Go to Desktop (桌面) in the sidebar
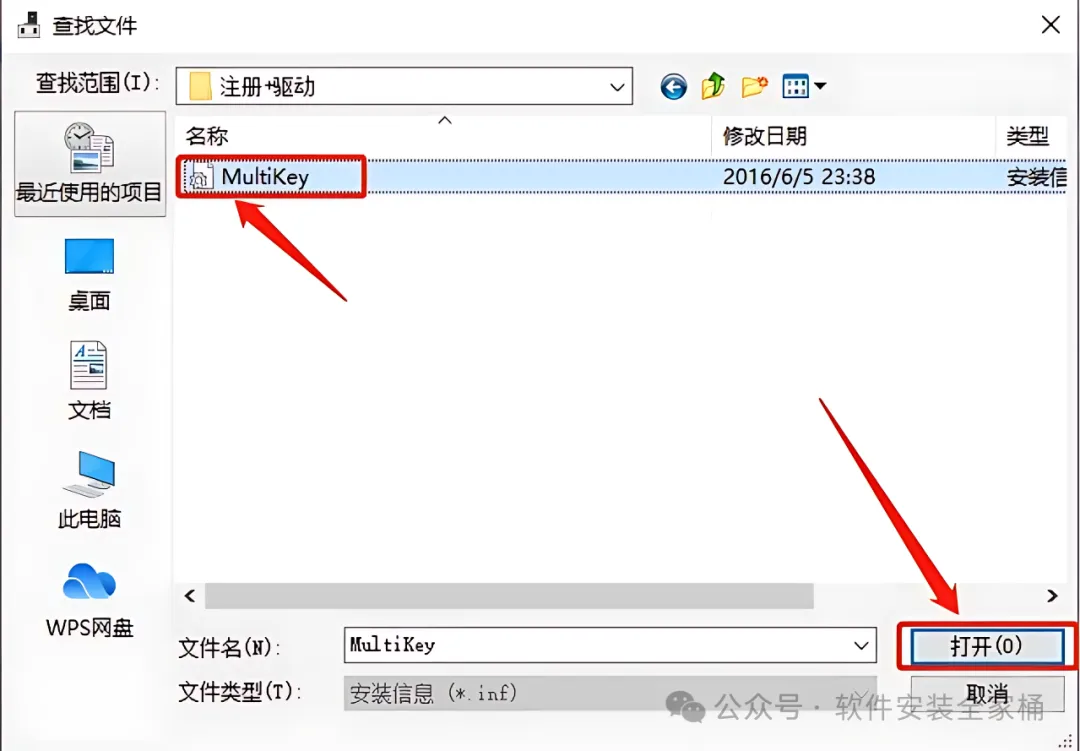Image resolution: width=1080 pixels, height=751 pixels. coord(90,274)
